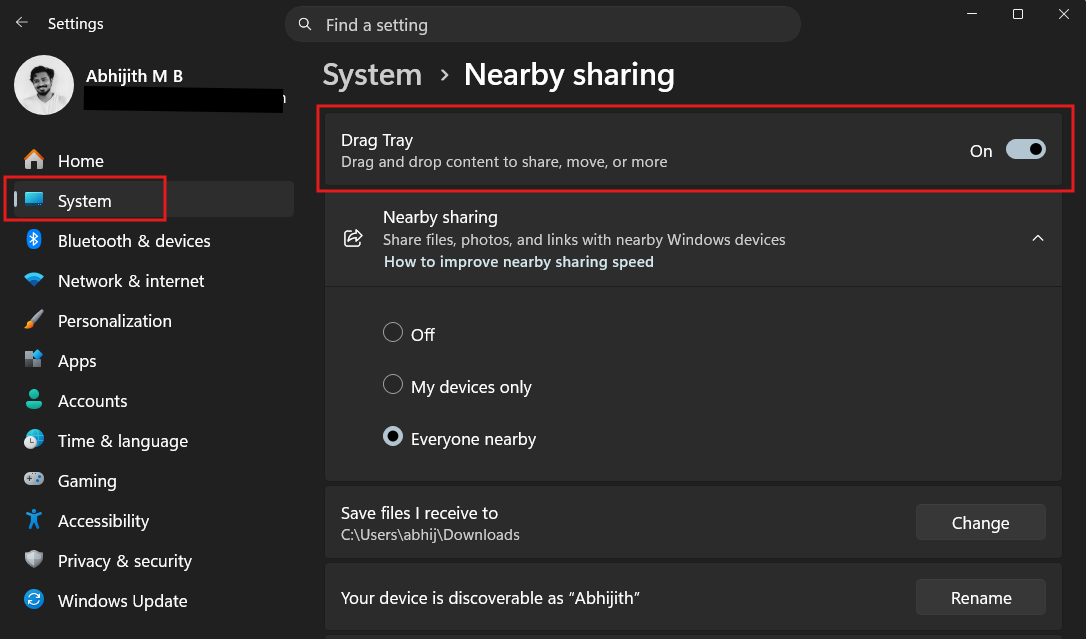
Task: Select System in the sidebar
Action: point(85,199)
